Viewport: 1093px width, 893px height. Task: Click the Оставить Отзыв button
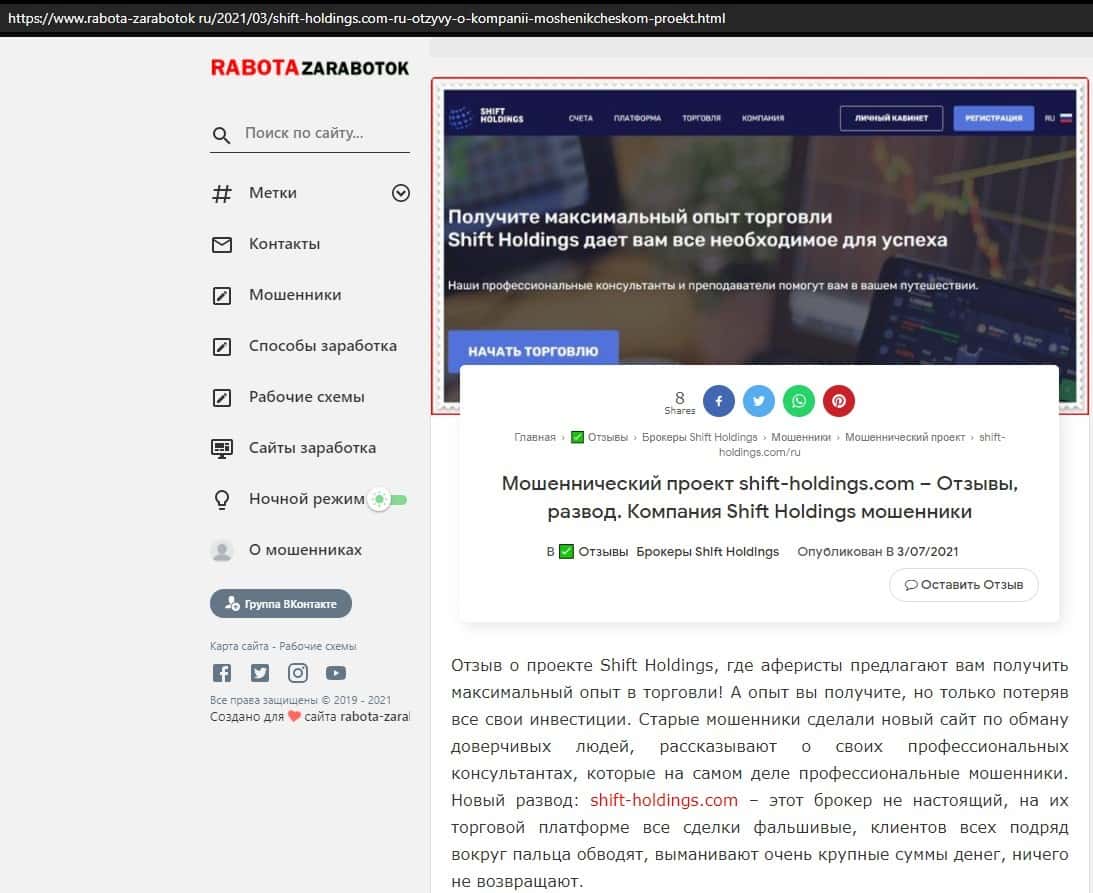tap(963, 585)
